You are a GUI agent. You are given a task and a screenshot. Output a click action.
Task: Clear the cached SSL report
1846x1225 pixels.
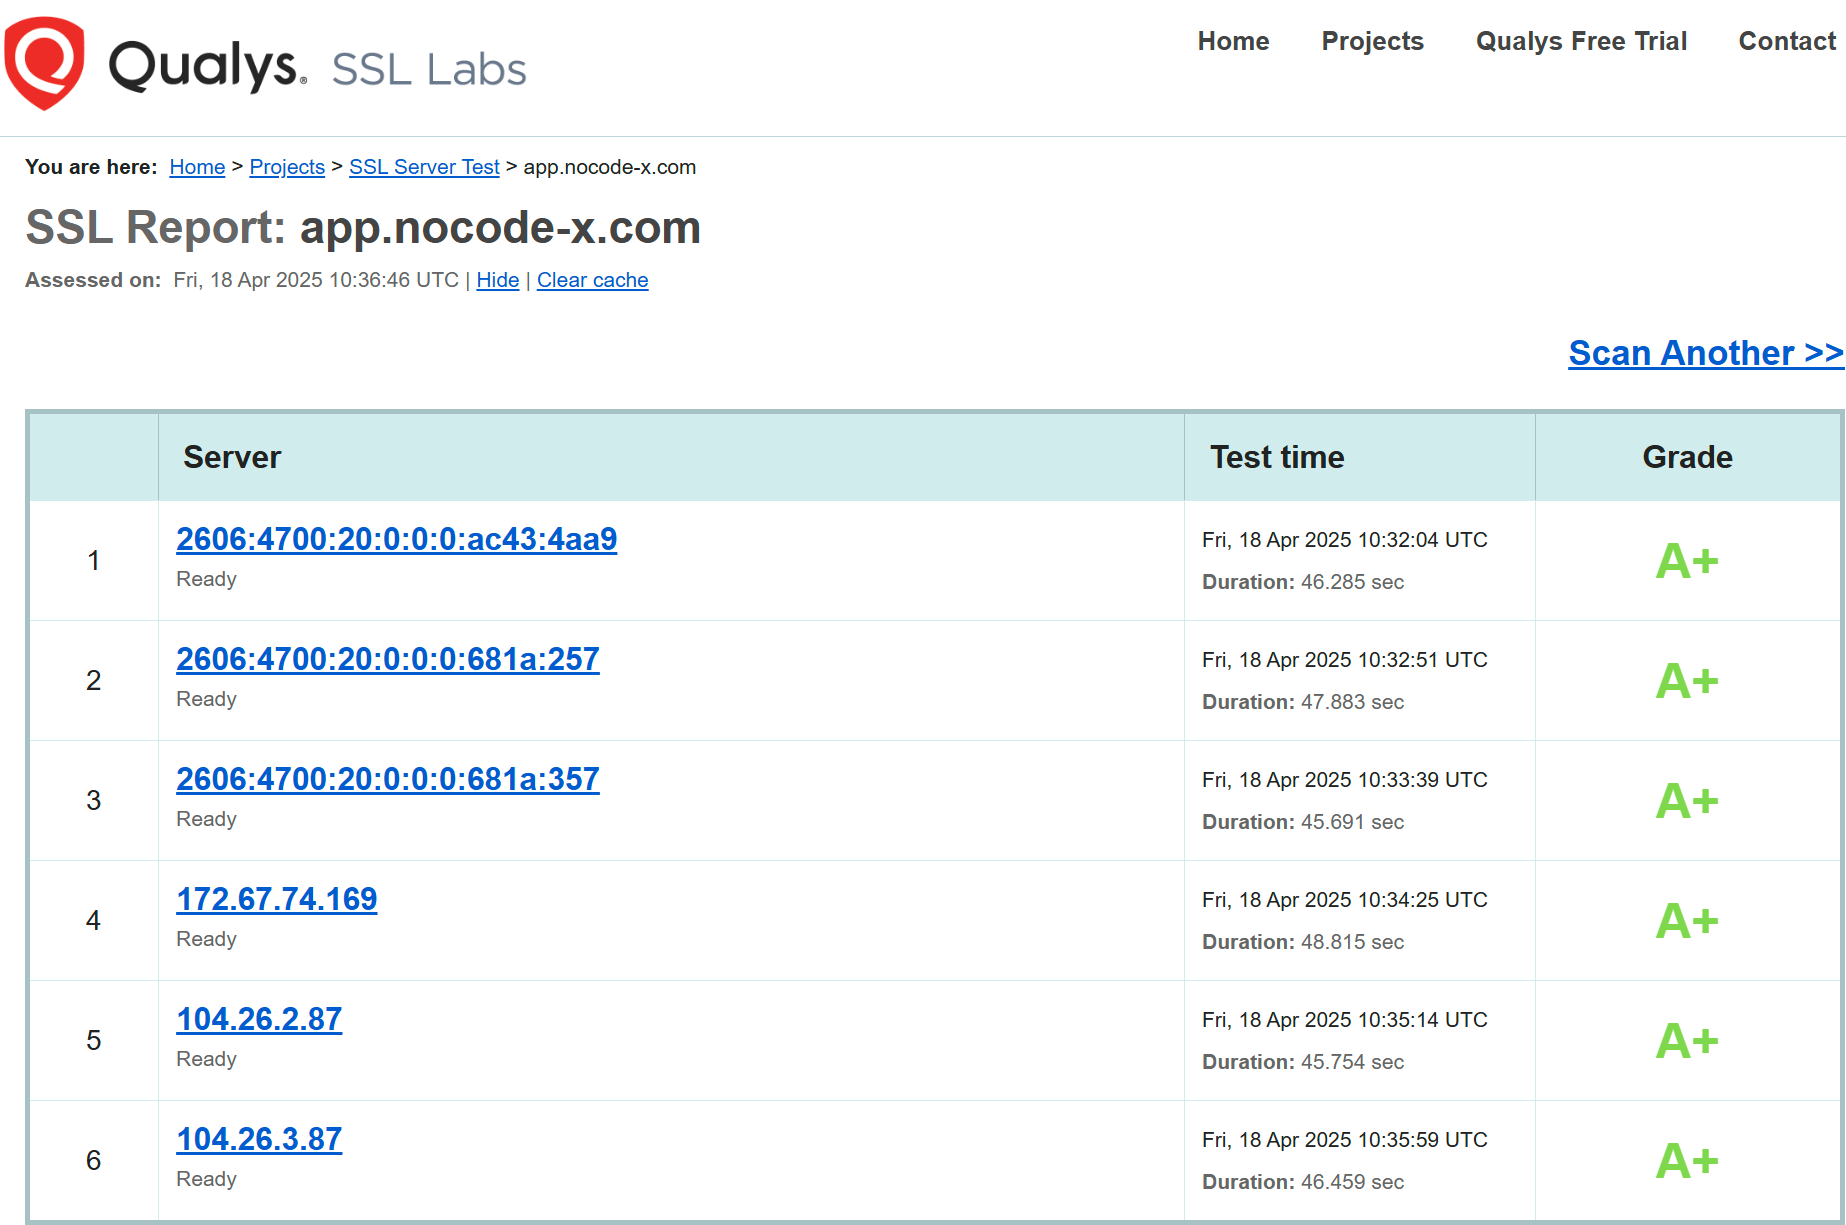[592, 280]
